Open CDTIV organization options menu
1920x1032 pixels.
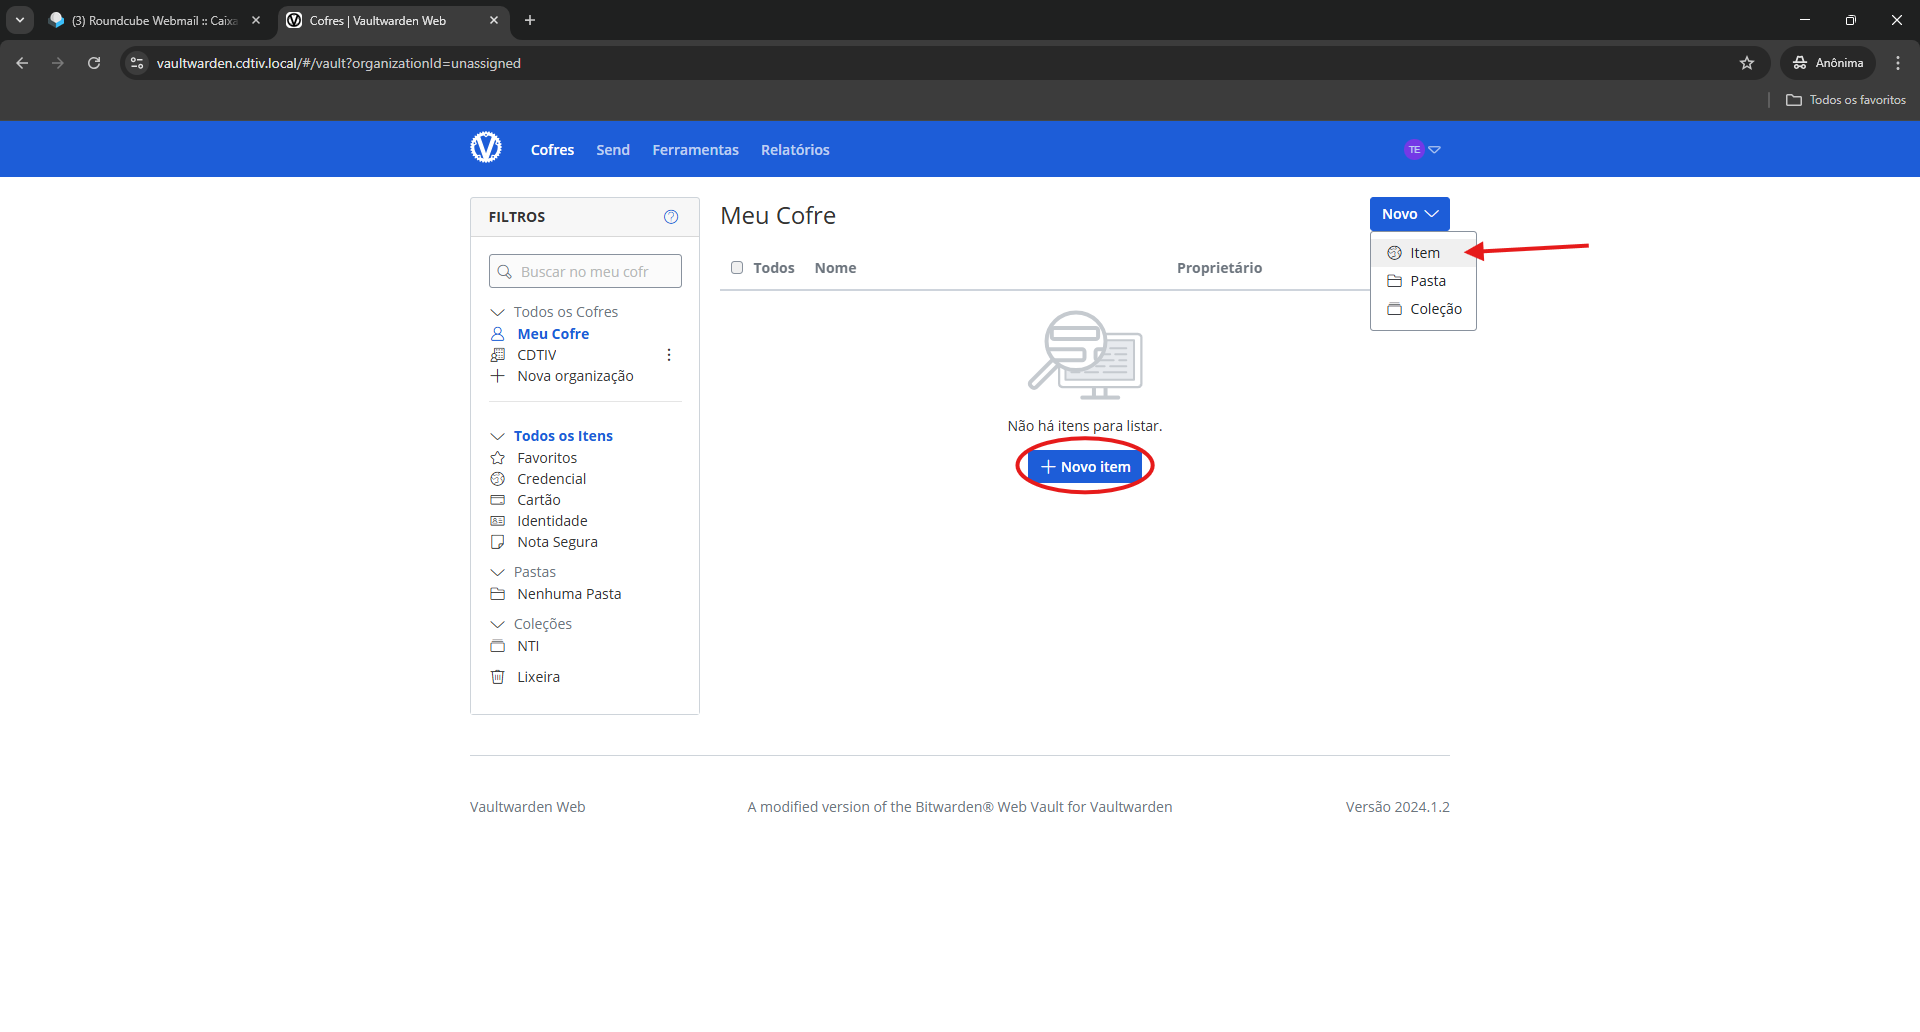tap(669, 355)
